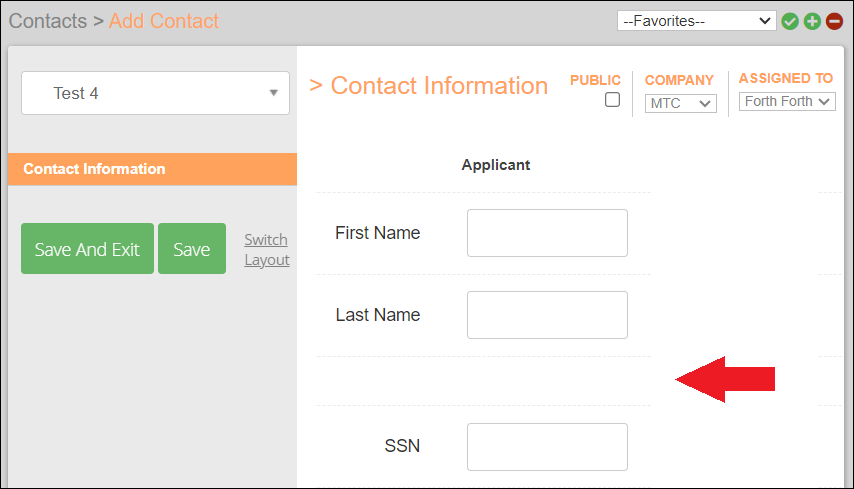Open the Test 4 layout dropdown
The width and height of the screenshot is (854, 489).
pyautogui.click(x=155, y=93)
